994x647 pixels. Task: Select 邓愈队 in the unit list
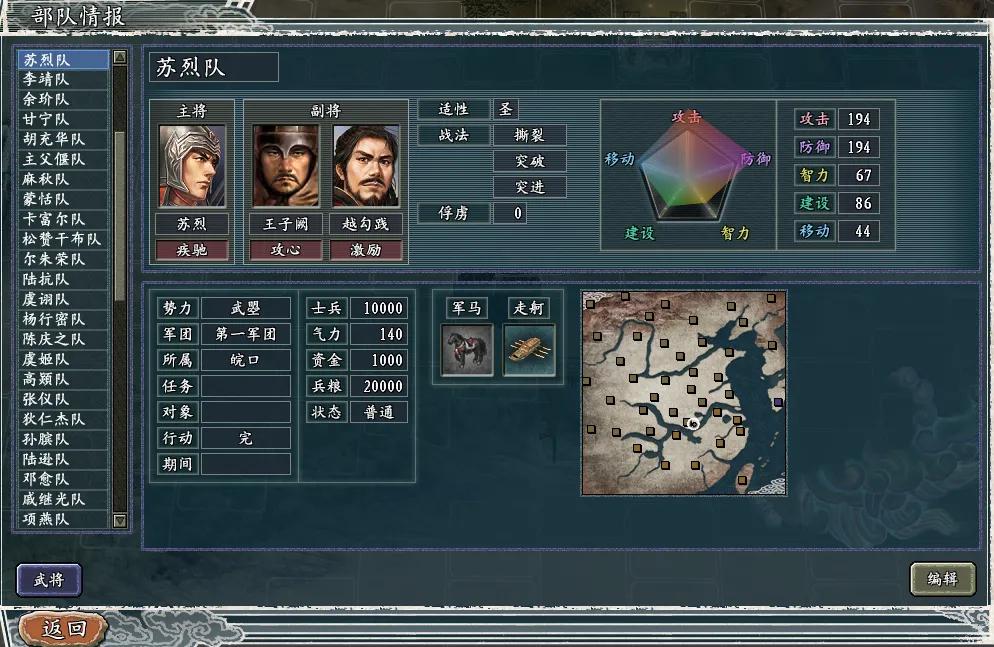[x=63, y=479]
